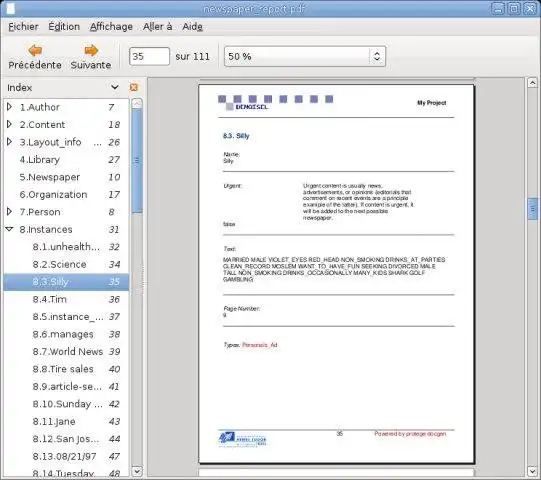
Task: Select the 8.12.San Jos... index entry
Action: (66, 439)
